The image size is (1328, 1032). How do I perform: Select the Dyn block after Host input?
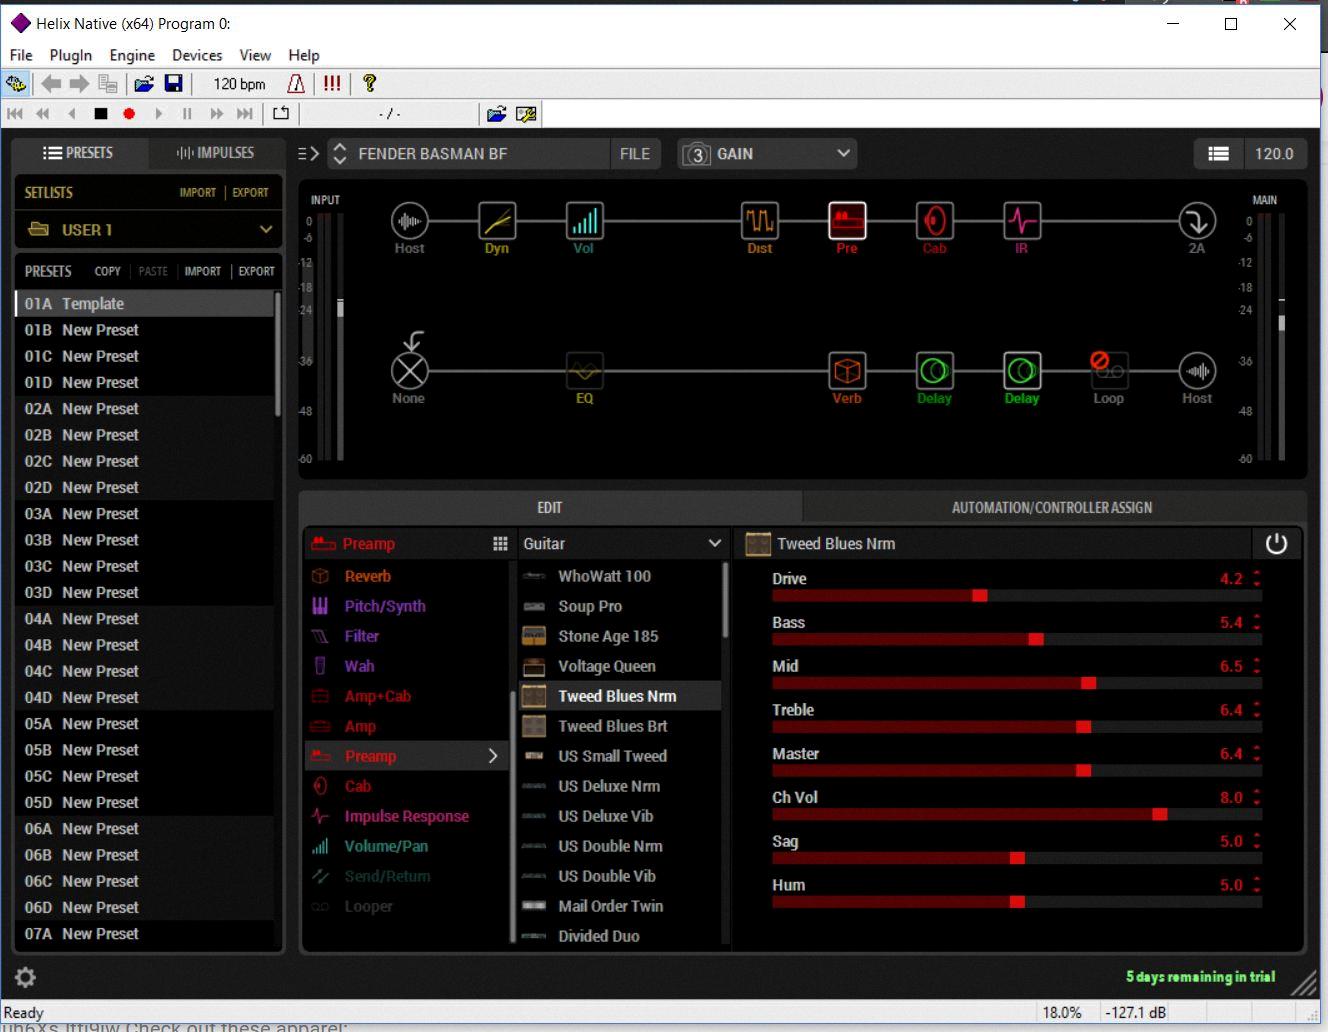tap(496, 222)
